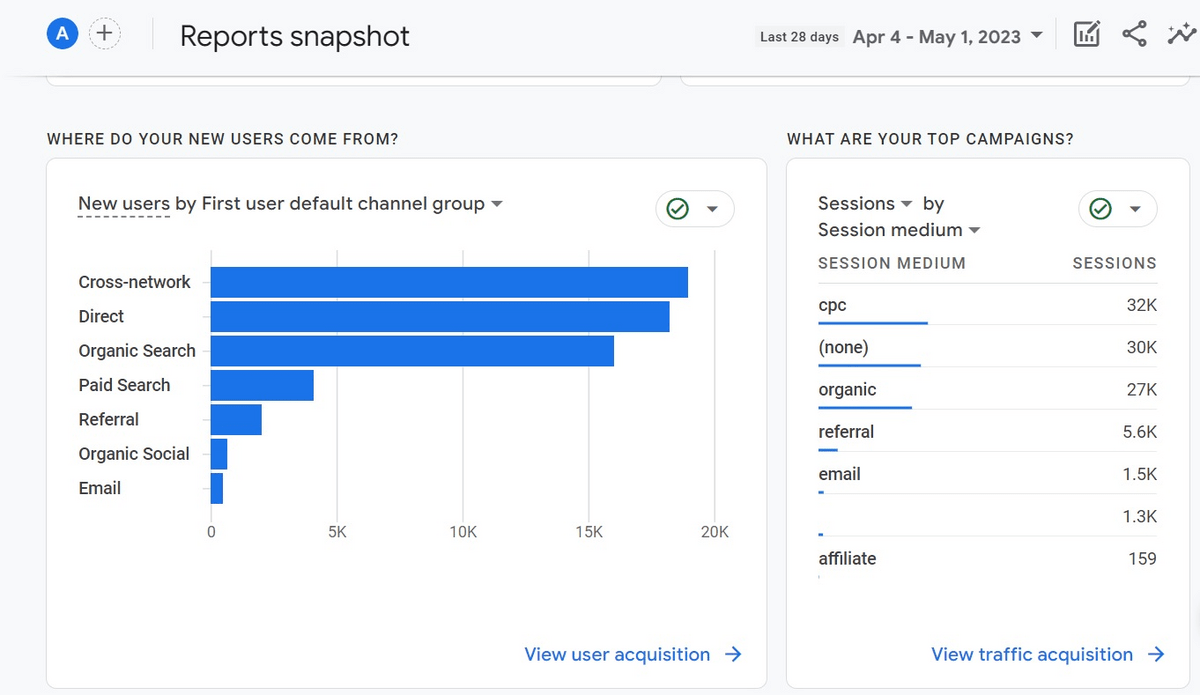1200x695 pixels.
Task: Click the green checkmark on New users card
Action: [678, 209]
